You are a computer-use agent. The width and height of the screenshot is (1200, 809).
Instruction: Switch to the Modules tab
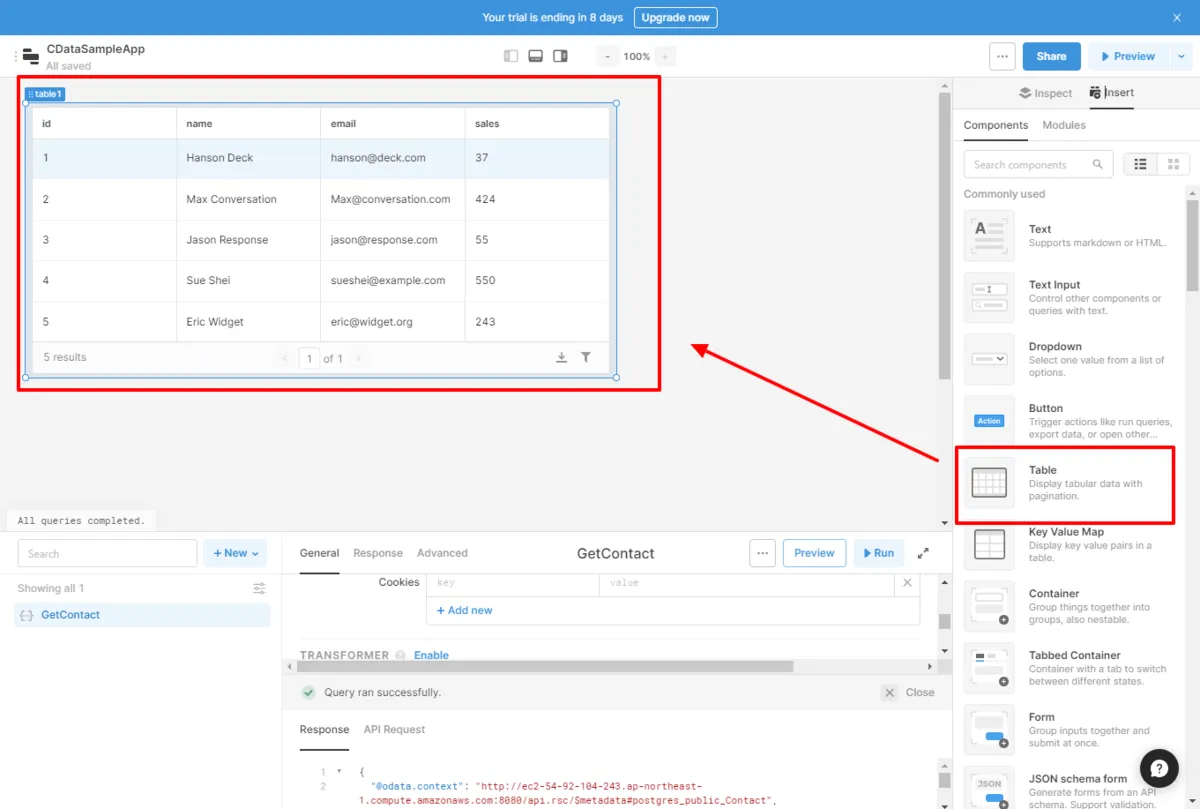tap(1063, 125)
